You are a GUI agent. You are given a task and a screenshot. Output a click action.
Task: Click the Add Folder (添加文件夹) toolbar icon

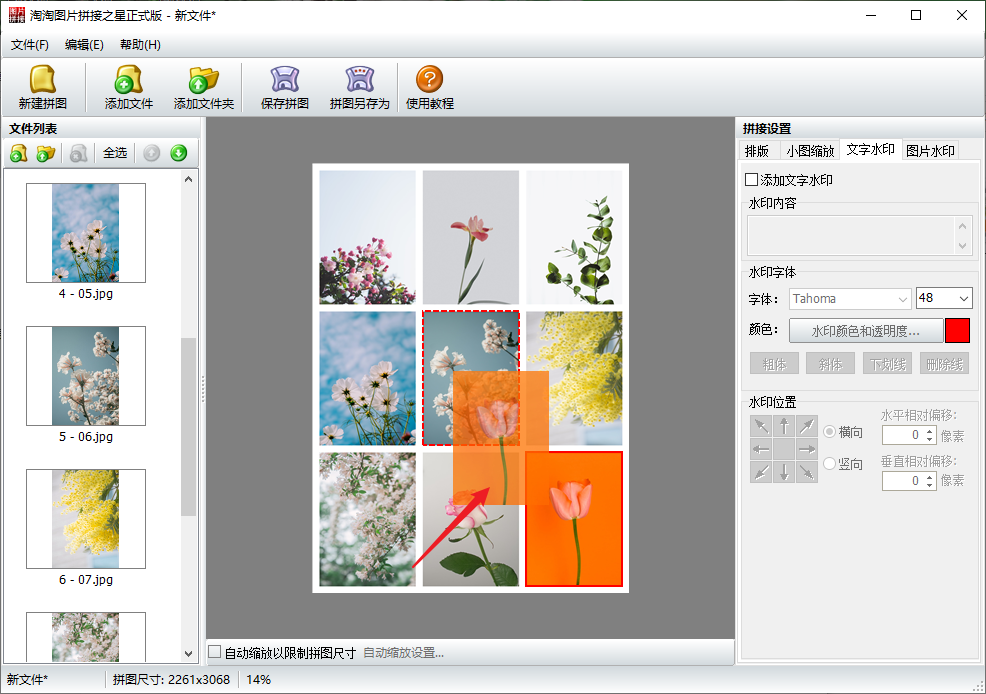pyautogui.click(x=204, y=80)
